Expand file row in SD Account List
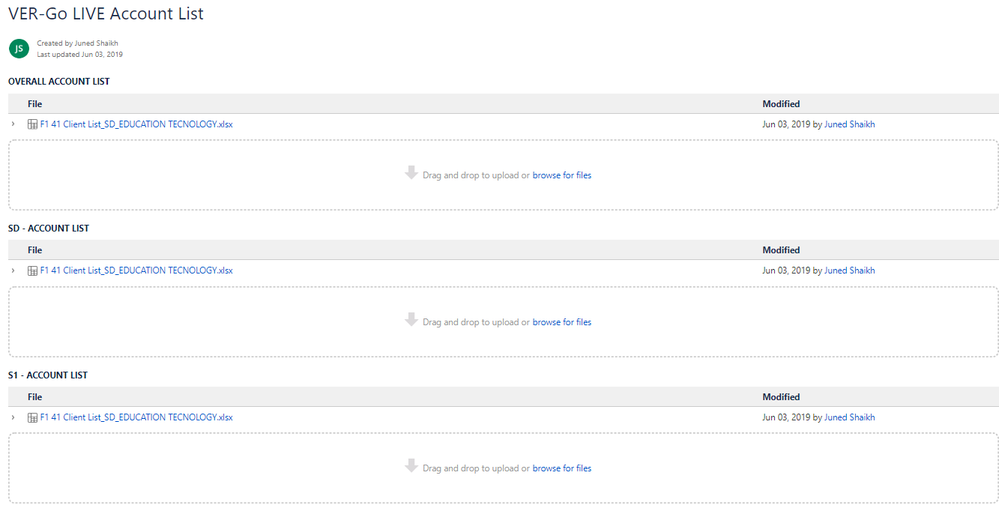The width and height of the screenshot is (999, 505). [x=13, y=271]
